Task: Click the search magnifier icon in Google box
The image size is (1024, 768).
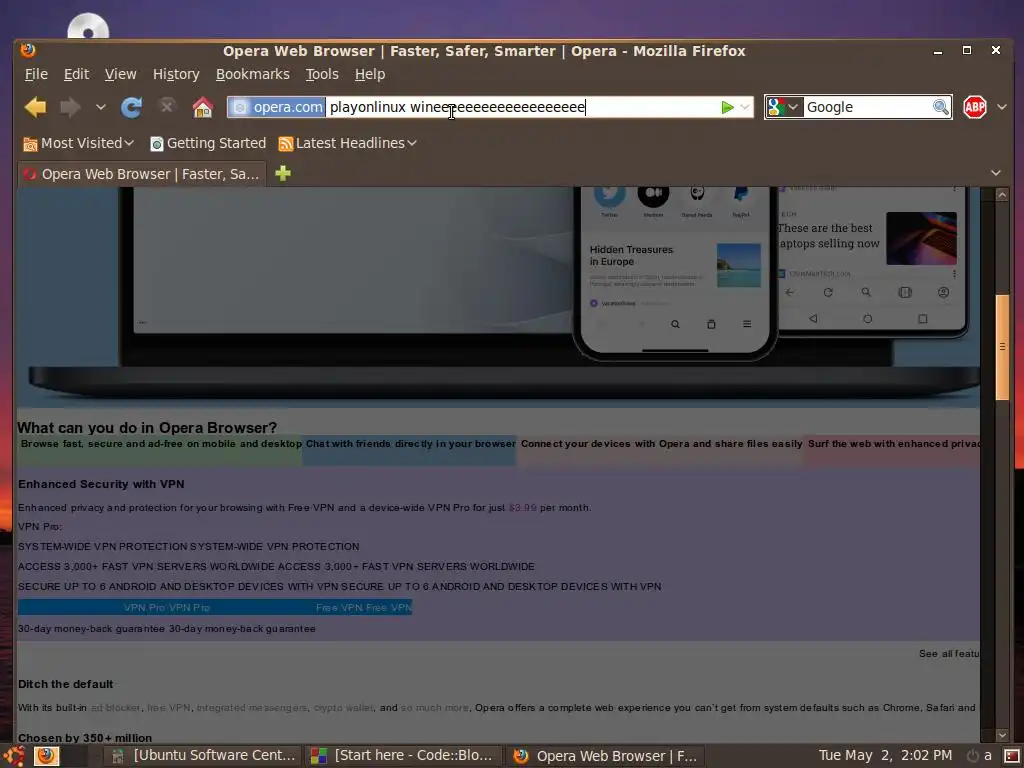Action: [940, 107]
